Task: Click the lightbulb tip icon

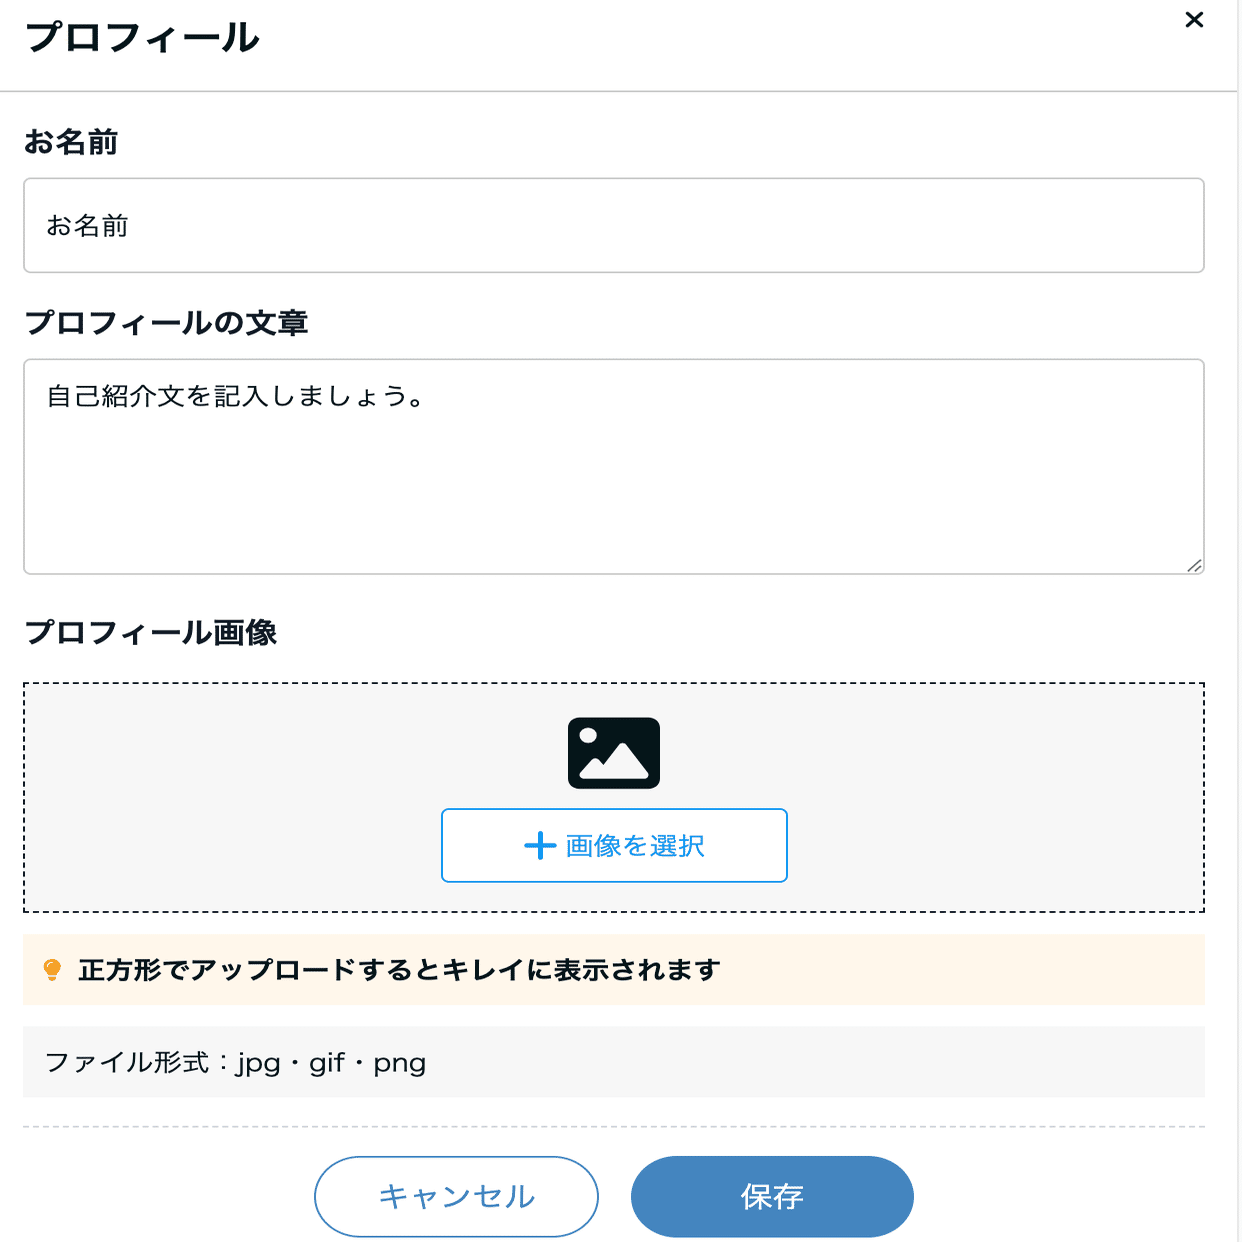Action: click(52, 969)
